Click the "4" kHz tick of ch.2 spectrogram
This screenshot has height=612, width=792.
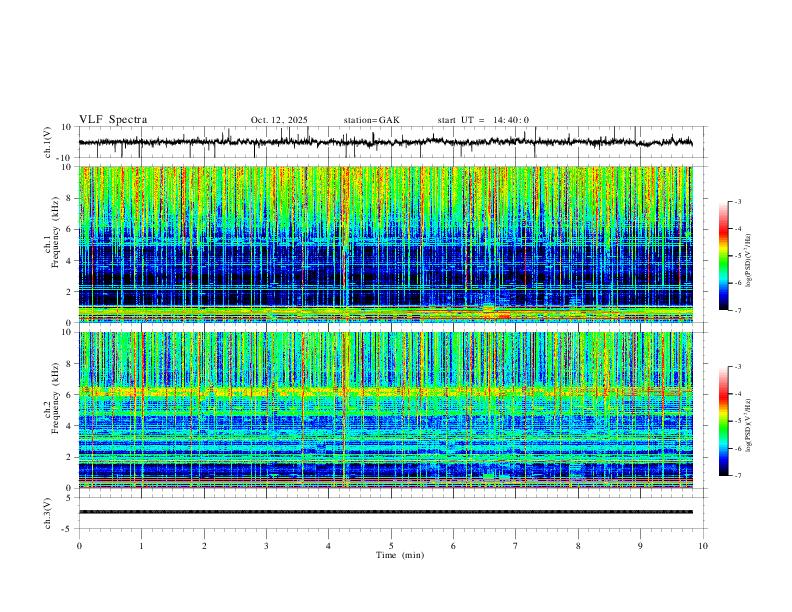pyautogui.click(x=69, y=426)
